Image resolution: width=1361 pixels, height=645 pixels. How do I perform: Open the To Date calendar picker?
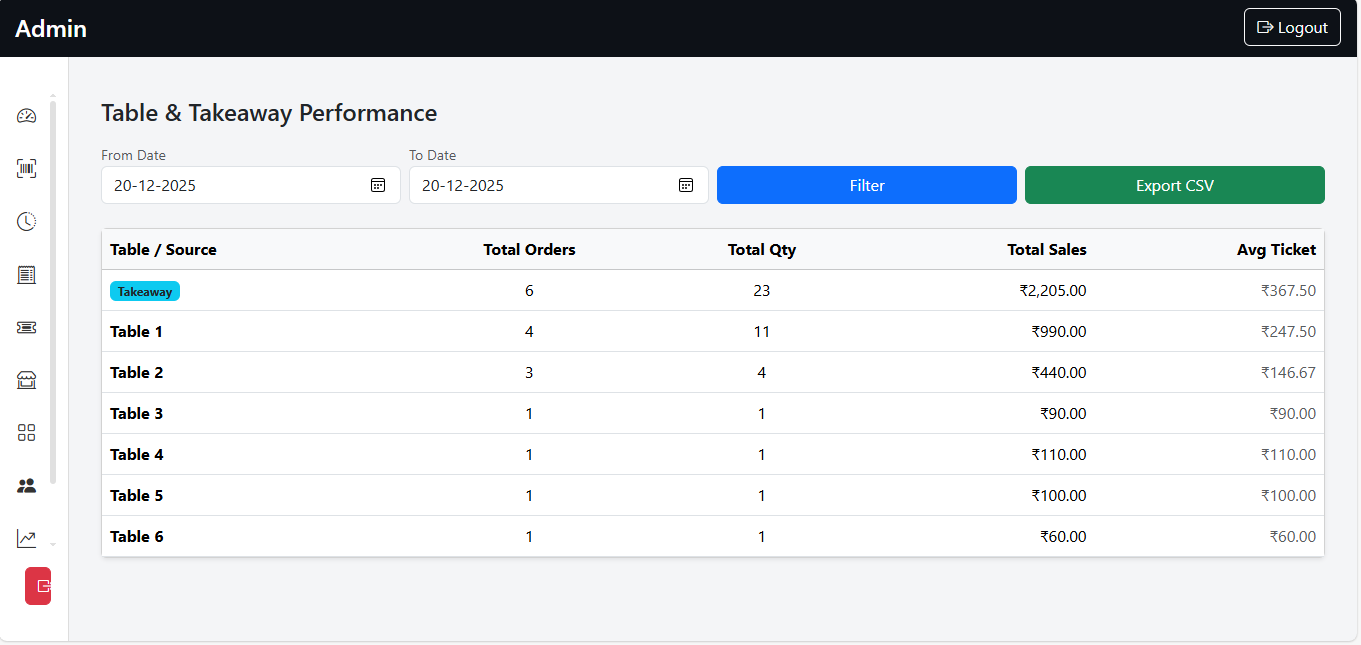[685, 185]
